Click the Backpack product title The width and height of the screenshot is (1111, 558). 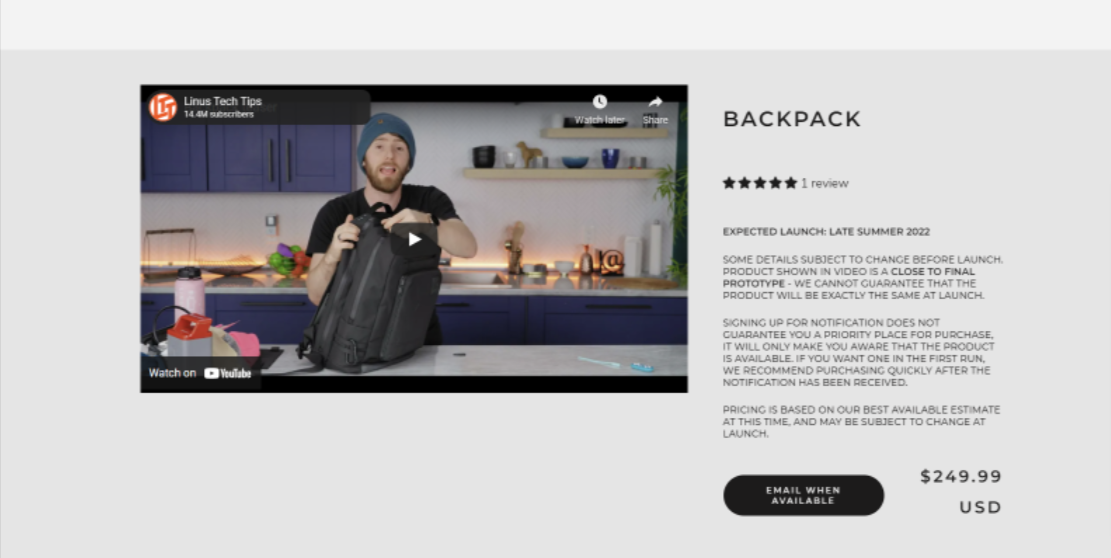point(792,119)
